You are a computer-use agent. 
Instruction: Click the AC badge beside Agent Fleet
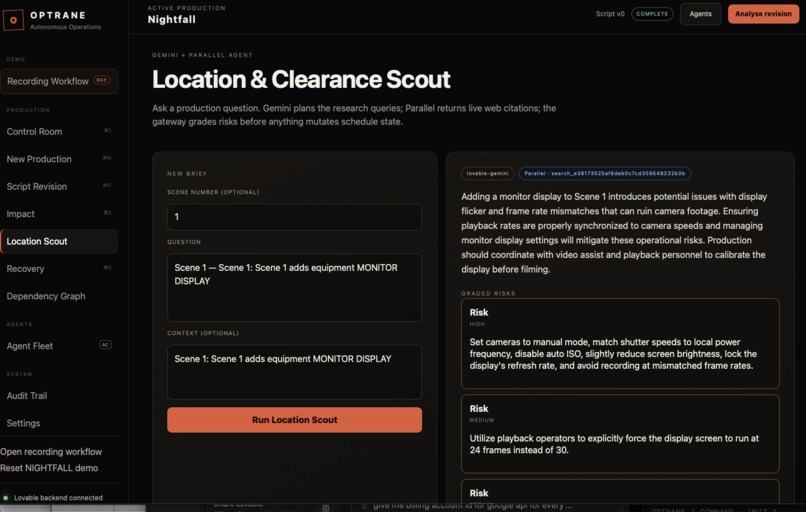pos(105,345)
